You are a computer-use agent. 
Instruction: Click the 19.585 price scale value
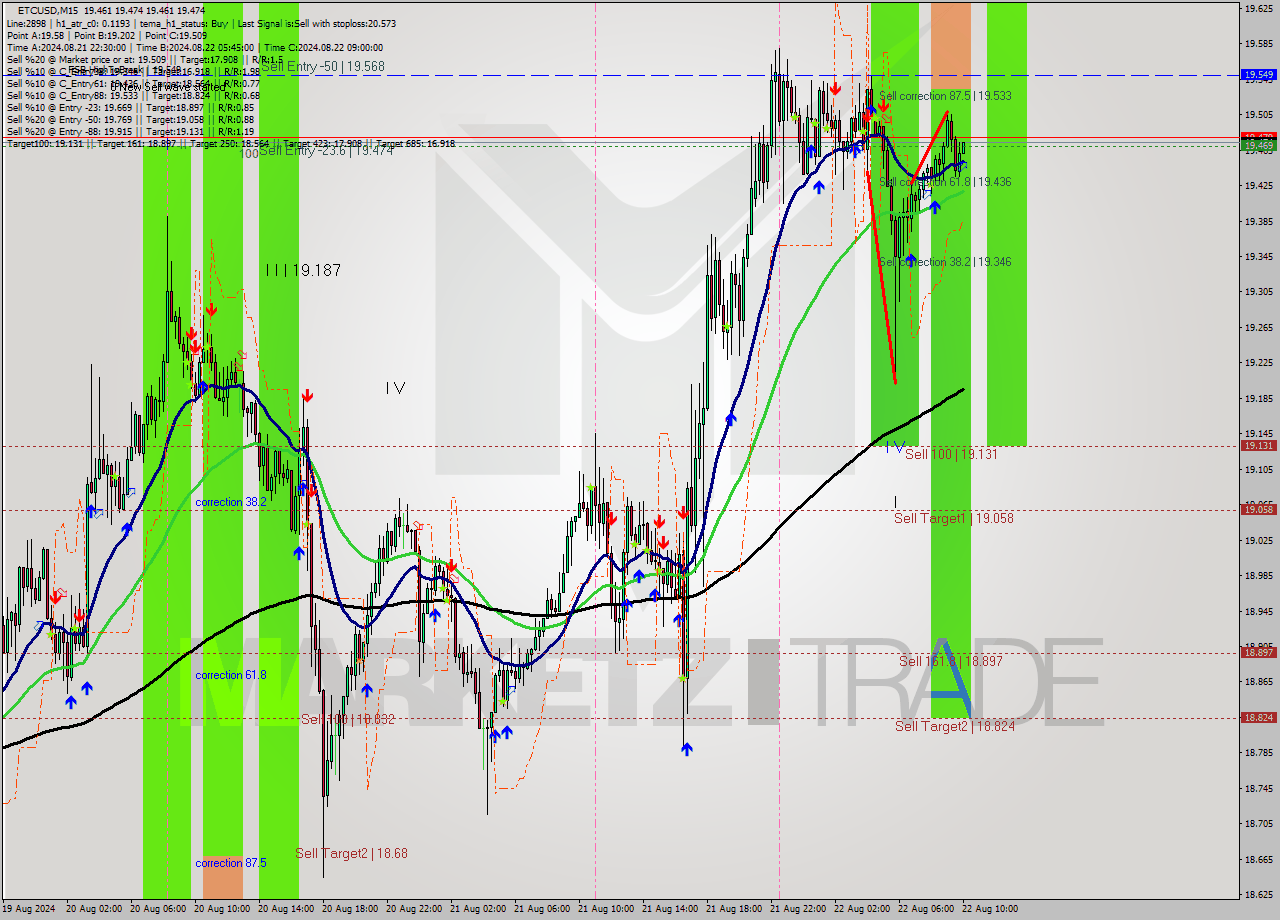click(x=1258, y=44)
